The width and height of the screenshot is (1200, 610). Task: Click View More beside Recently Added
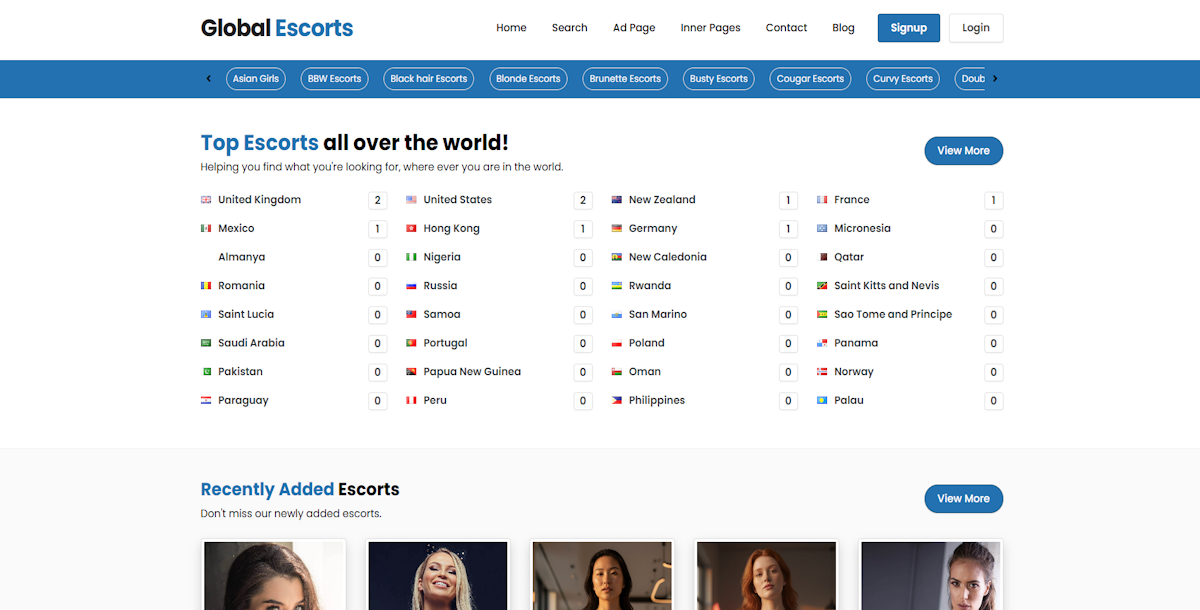pyautogui.click(x=963, y=499)
